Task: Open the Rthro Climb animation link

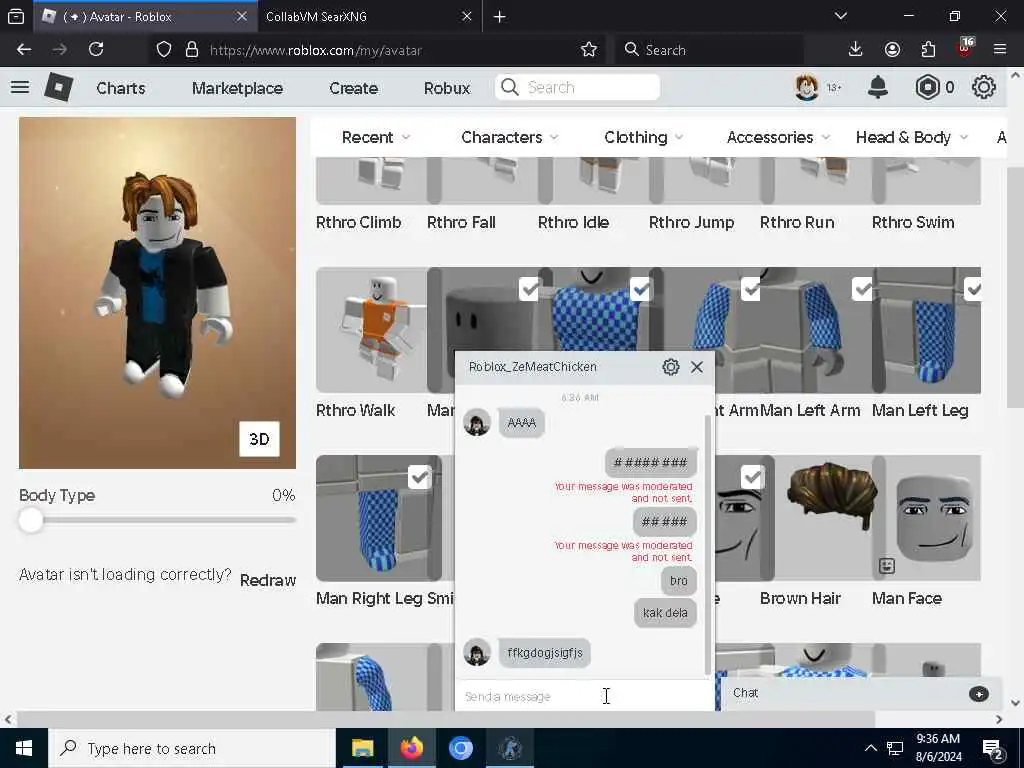Action: click(x=359, y=222)
